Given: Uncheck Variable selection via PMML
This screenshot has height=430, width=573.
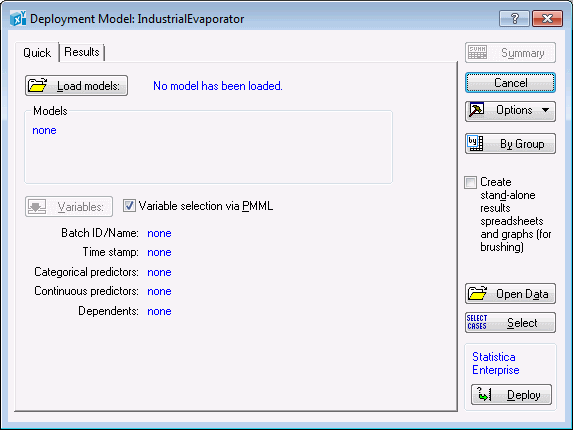Looking at the screenshot, I should coord(129,206).
